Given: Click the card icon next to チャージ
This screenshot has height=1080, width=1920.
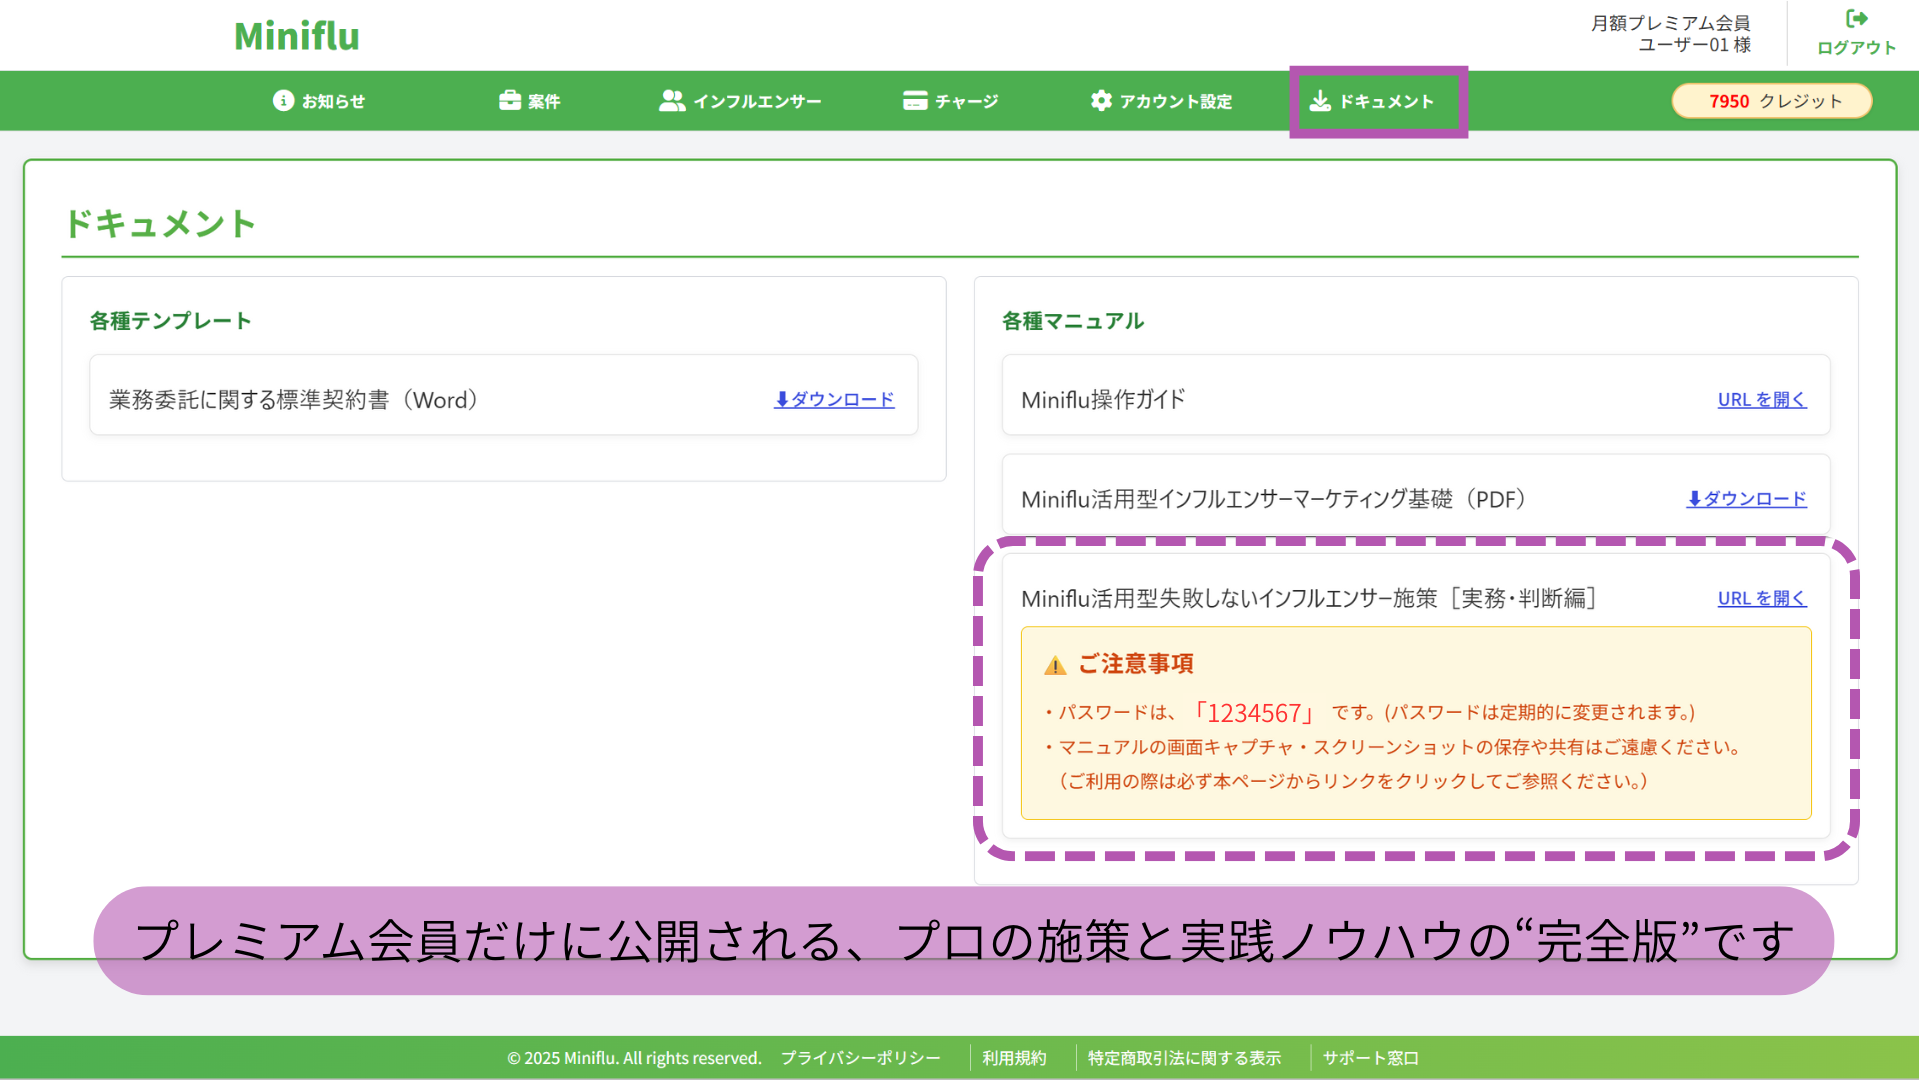Looking at the screenshot, I should point(913,100).
